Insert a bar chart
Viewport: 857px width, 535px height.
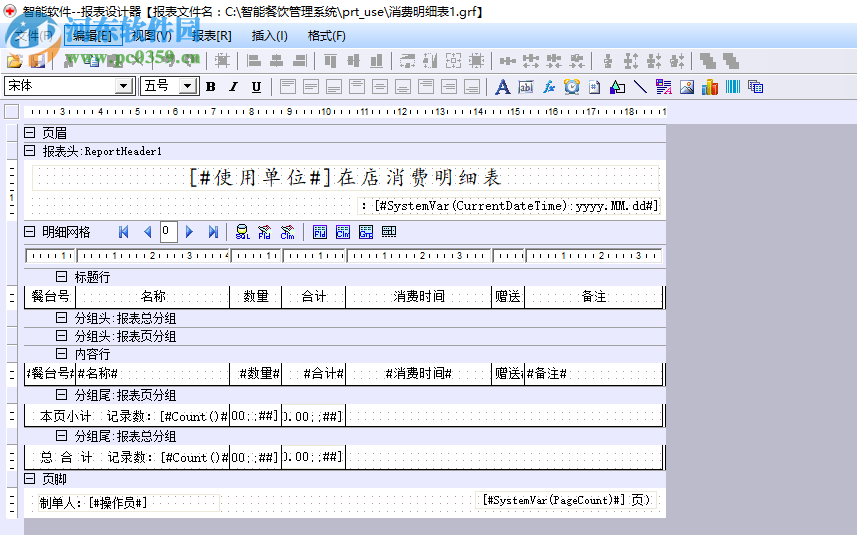(709, 87)
